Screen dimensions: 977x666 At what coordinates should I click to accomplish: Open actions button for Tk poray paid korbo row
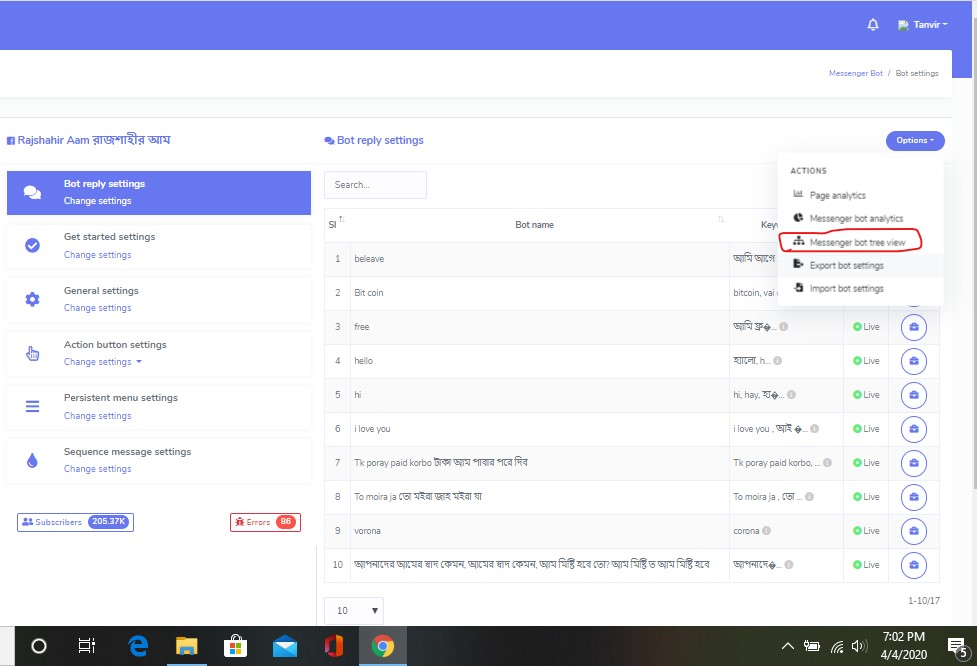tap(913, 463)
